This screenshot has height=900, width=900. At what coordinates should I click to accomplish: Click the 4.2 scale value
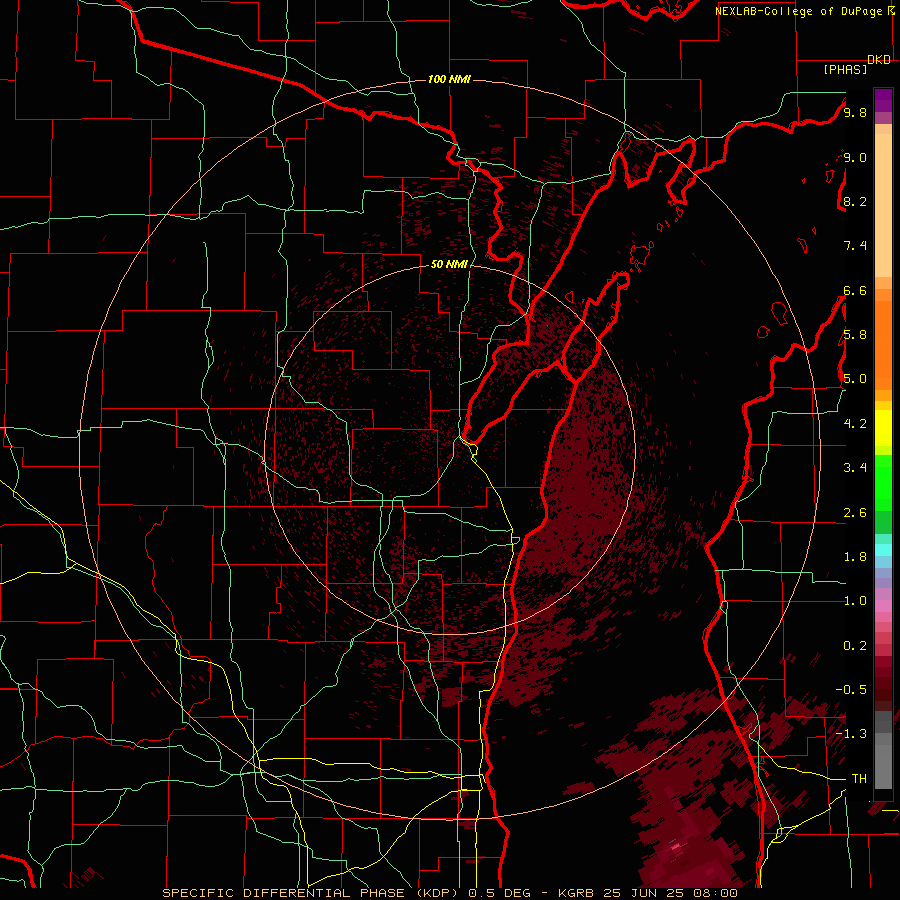click(855, 424)
